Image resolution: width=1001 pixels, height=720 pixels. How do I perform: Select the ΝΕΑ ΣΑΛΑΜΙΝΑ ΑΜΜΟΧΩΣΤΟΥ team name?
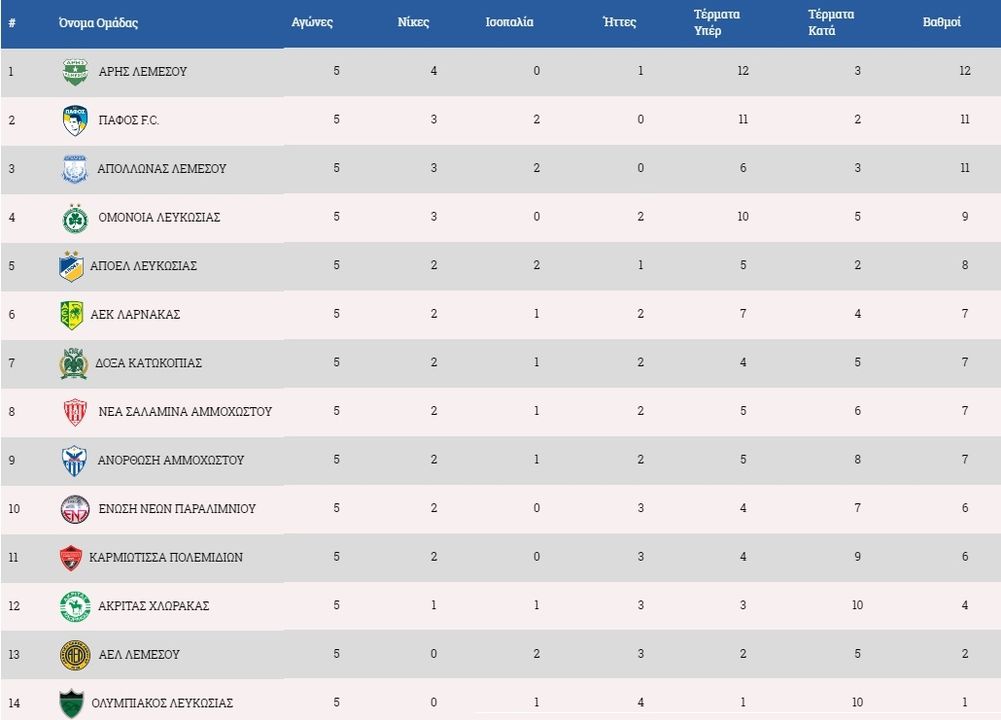click(185, 412)
